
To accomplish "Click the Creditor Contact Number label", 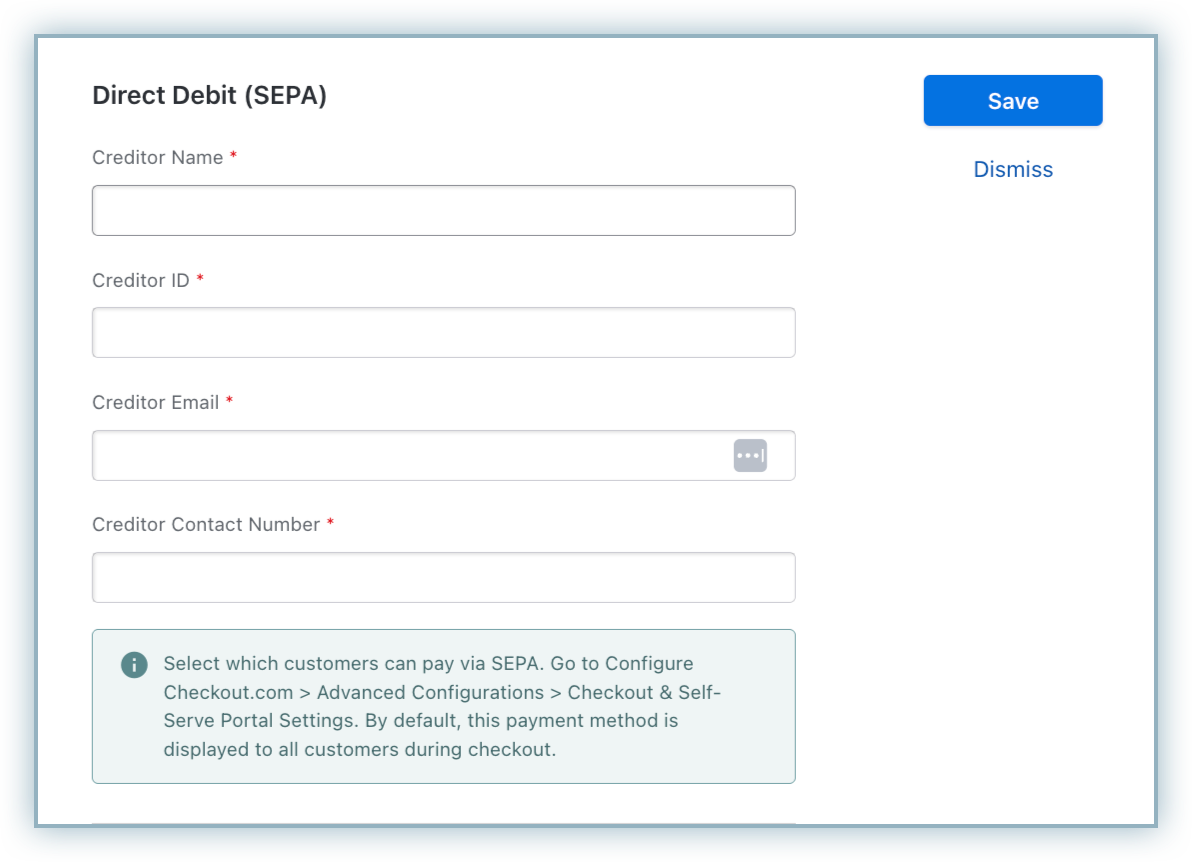I will [206, 525].
